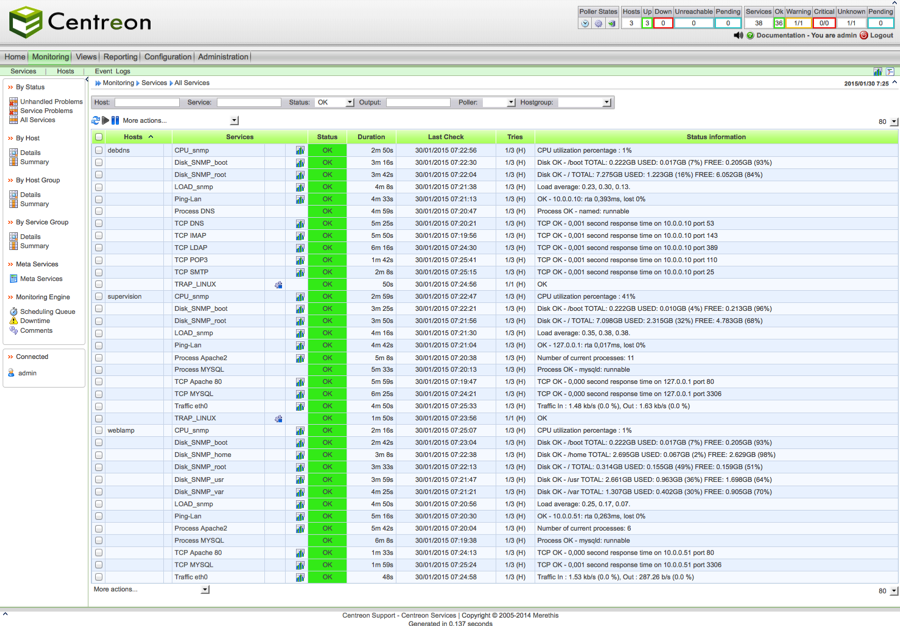Image resolution: width=900 pixels, height=626 pixels.
Task: Open the Status filter dropdown set to OK
Action: click(334, 102)
